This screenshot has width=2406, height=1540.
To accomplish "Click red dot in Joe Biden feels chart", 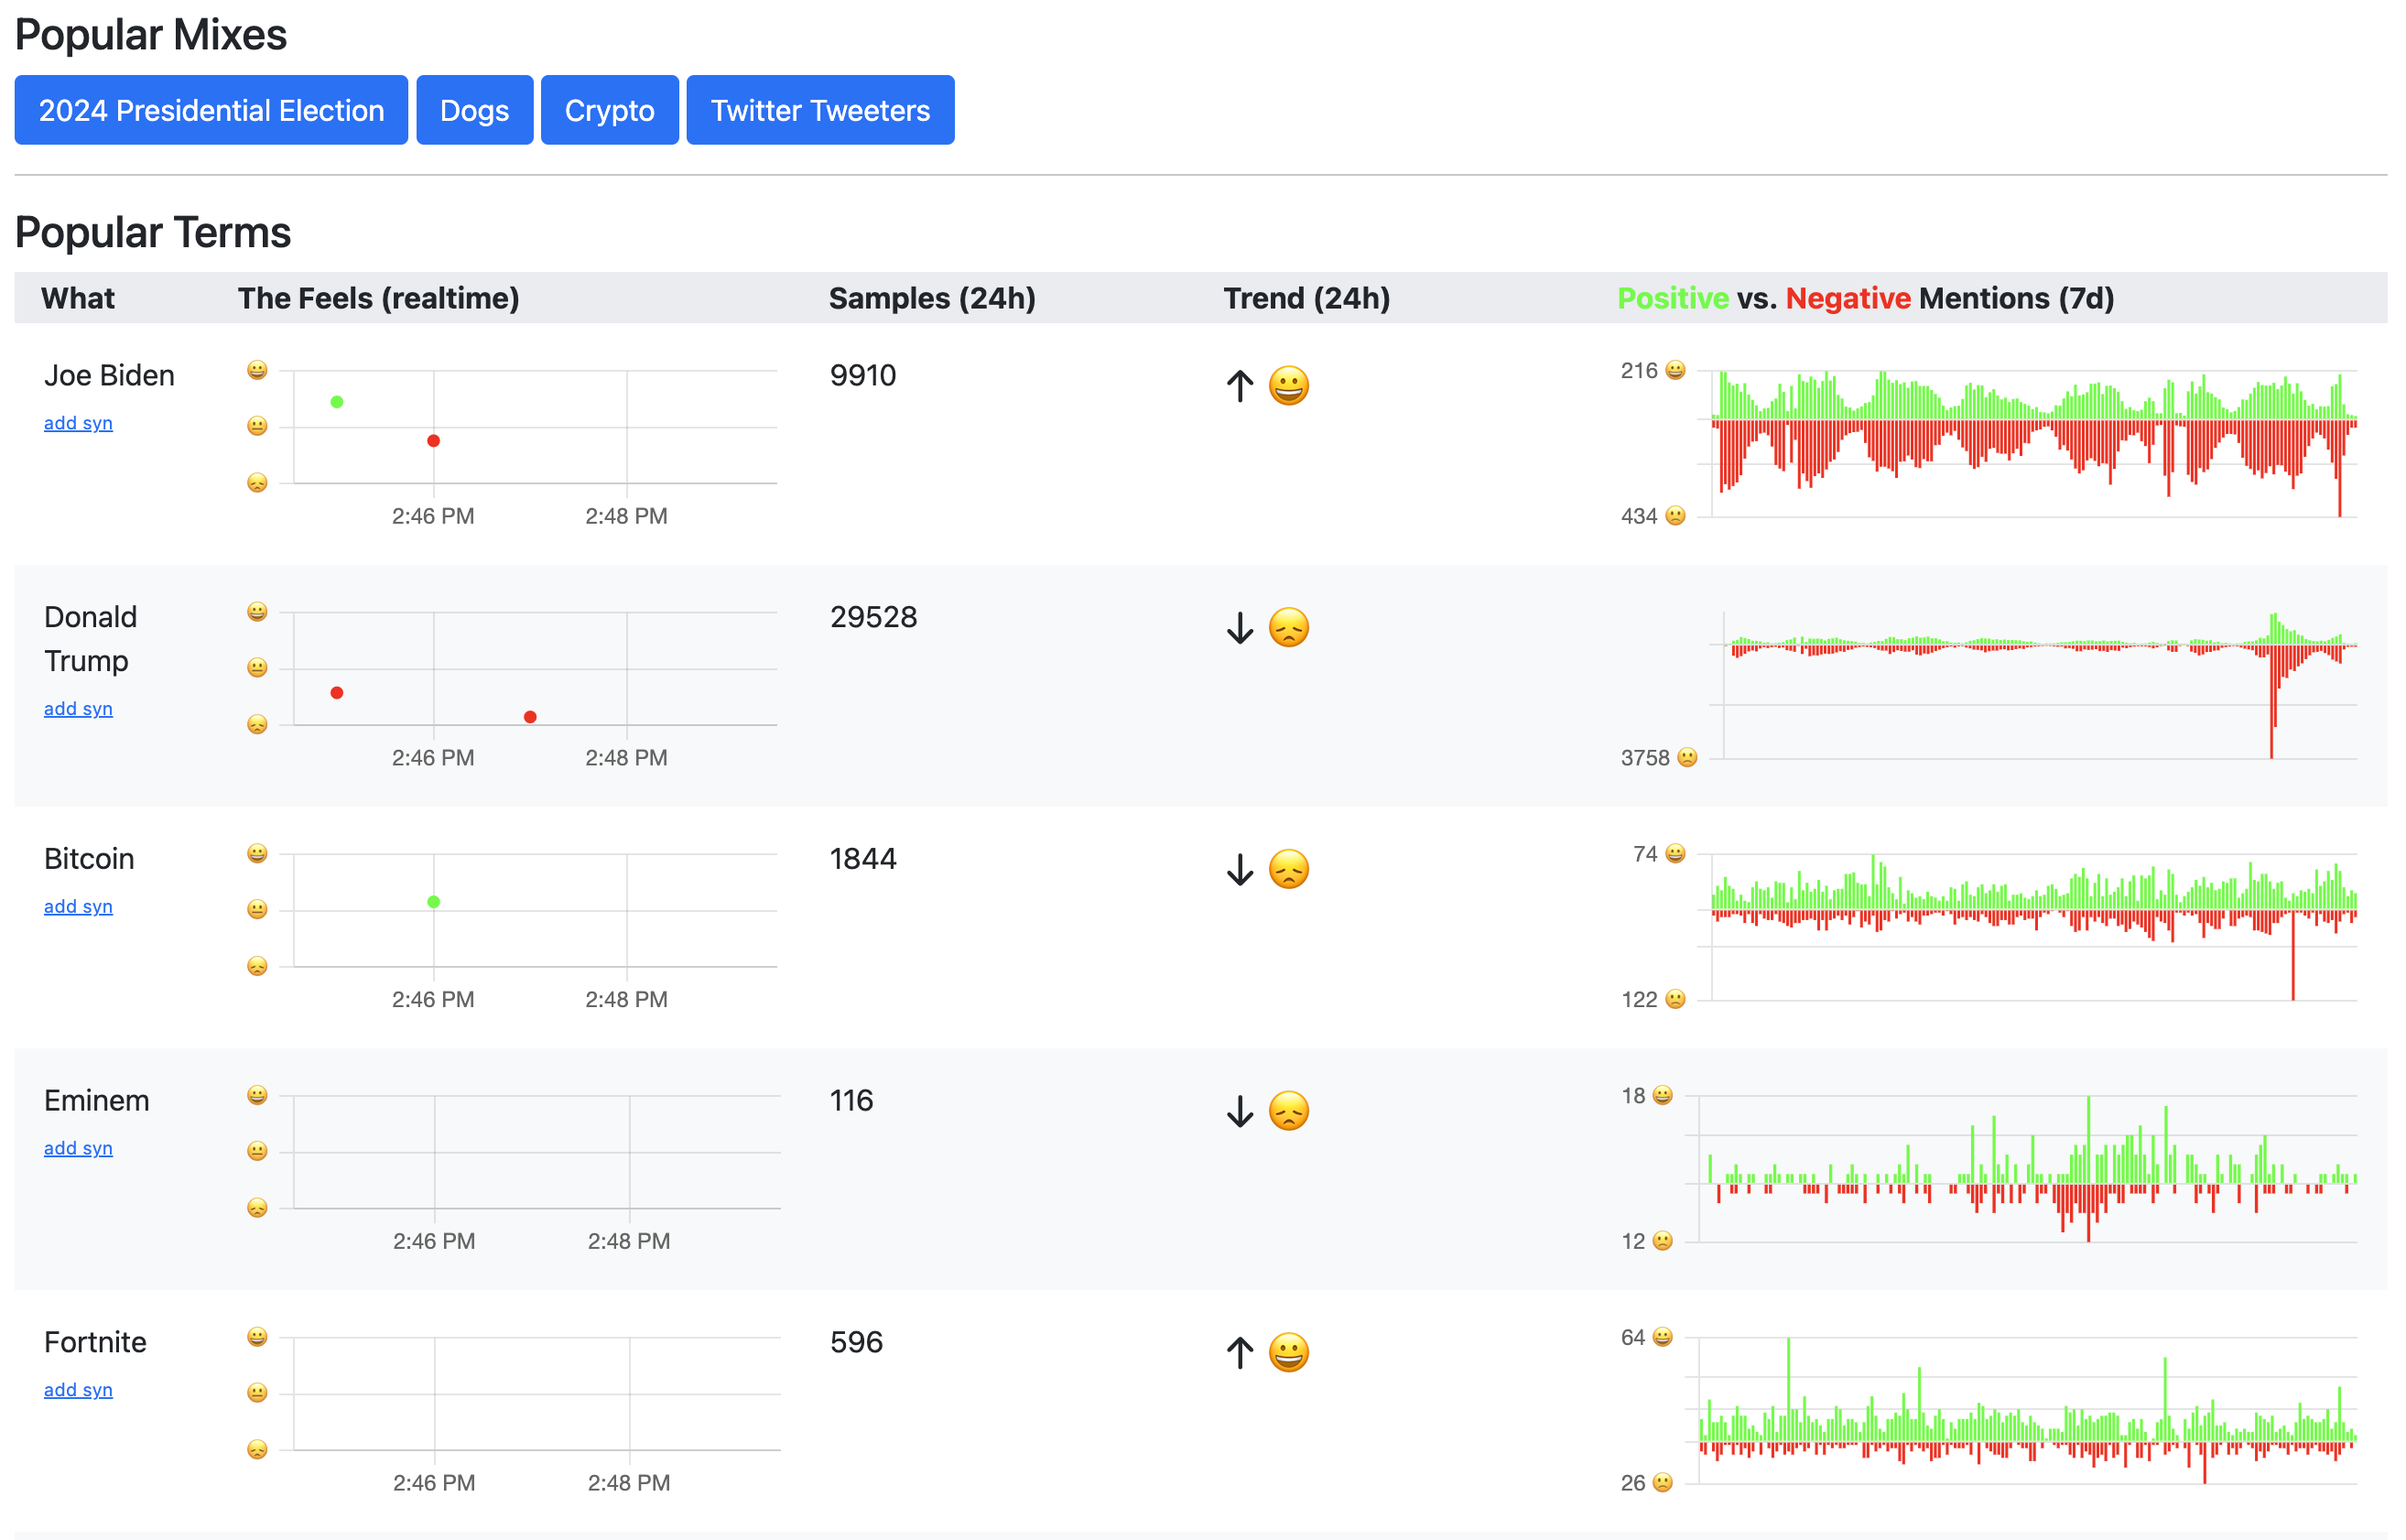I will coord(433,441).
